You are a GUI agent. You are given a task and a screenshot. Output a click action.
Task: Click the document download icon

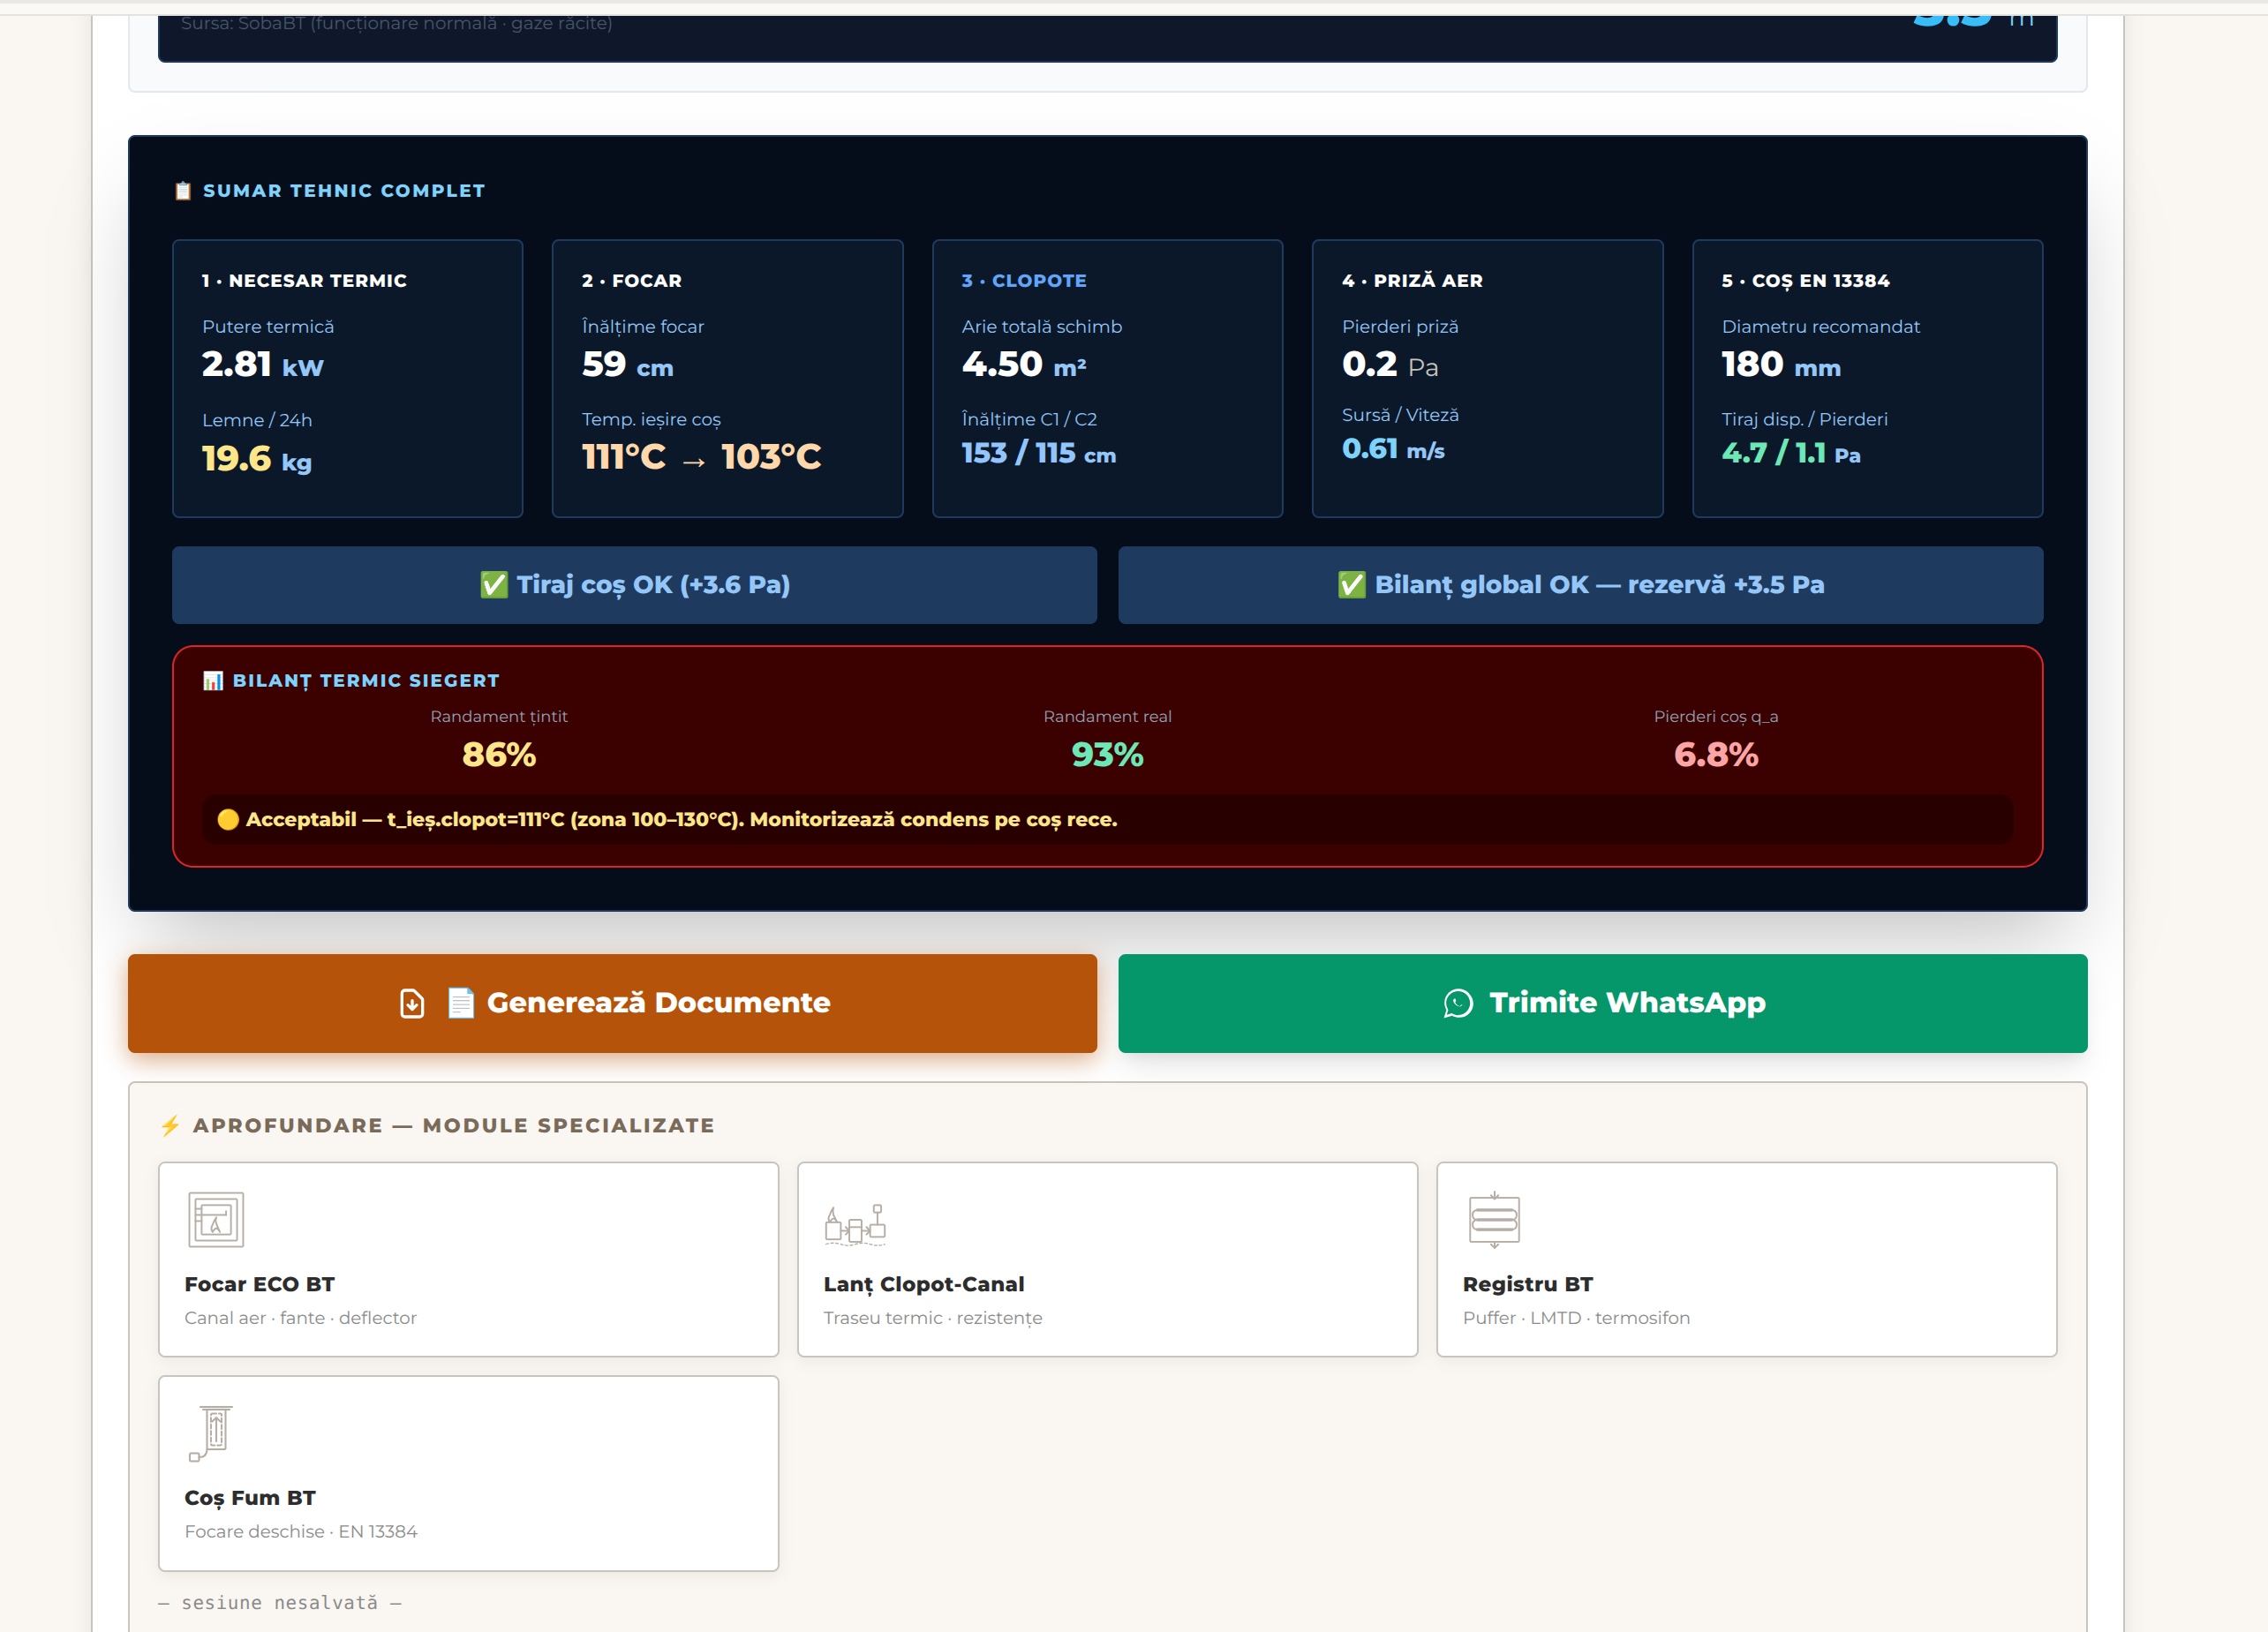pyautogui.click(x=412, y=1003)
